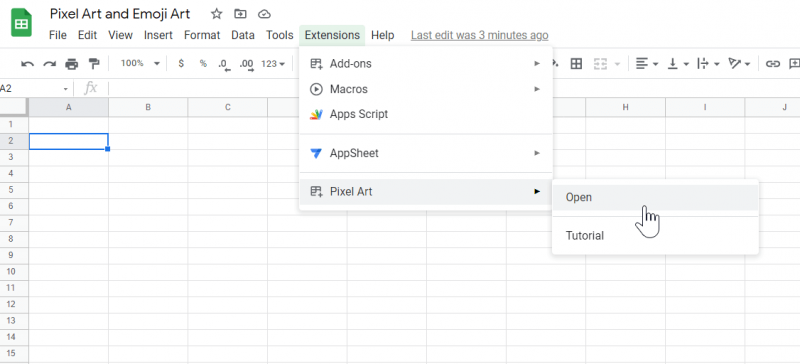800x364 pixels.
Task: Select column A header
Action: pos(68,107)
